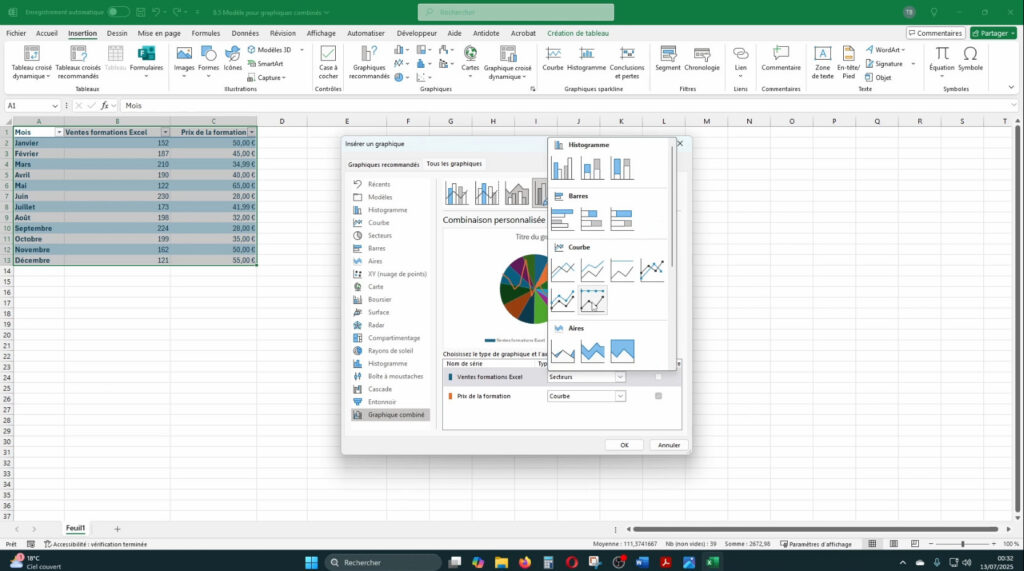Switch to Graphiques recommandés tab
The width and height of the screenshot is (1024, 571).
click(x=383, y=164)
